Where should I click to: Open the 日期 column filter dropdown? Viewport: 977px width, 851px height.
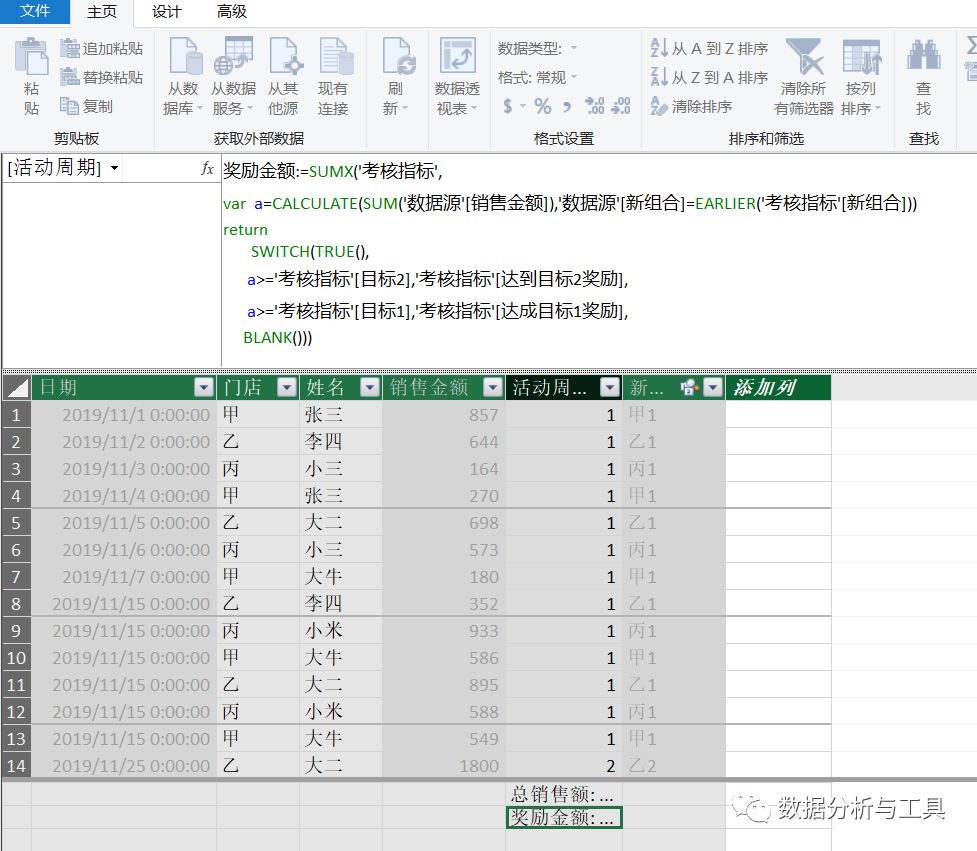coord(203,386)
